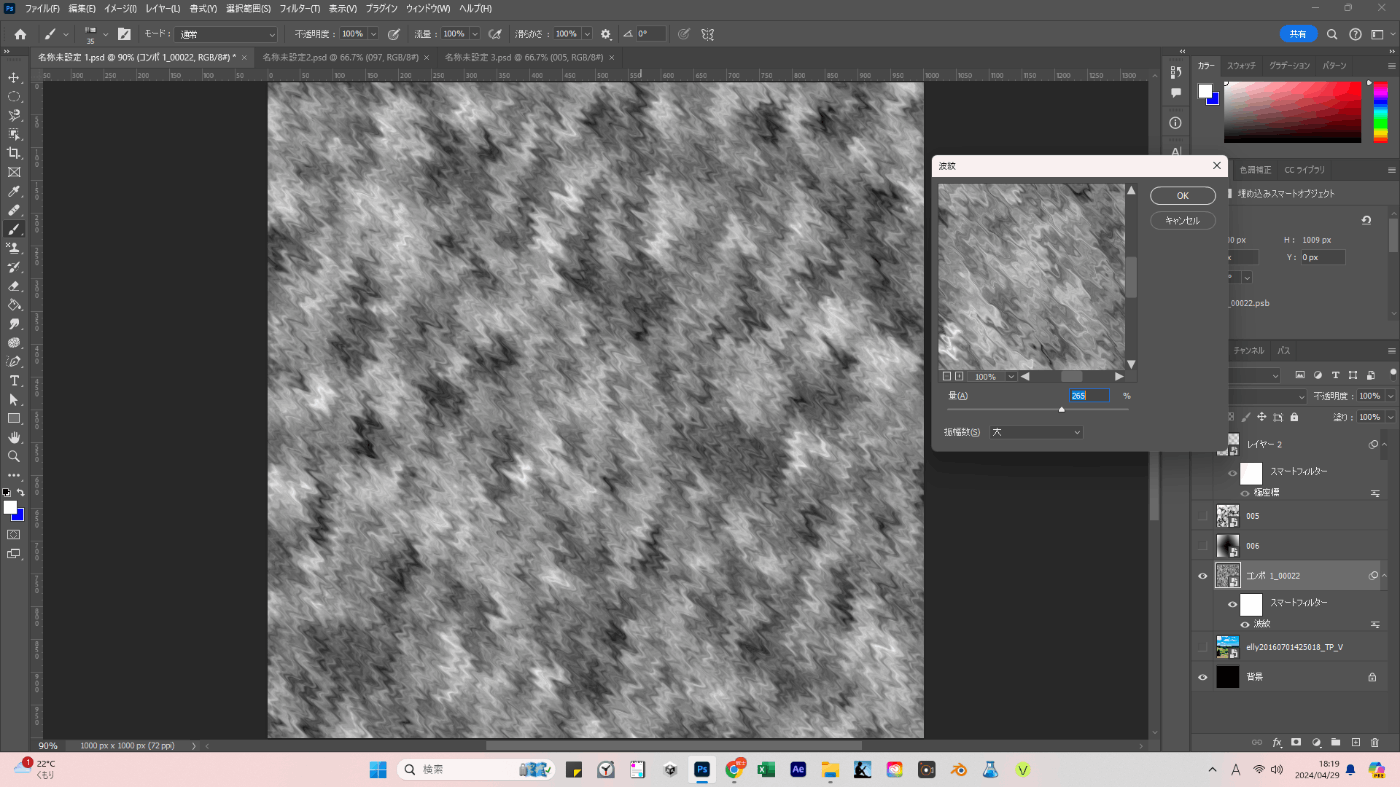This screenshot has height=787, width=1400.
Task: Select the Crop tool
Action: coord(14,153)
